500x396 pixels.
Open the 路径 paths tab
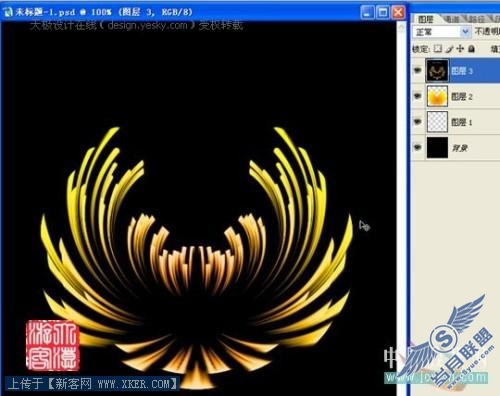tap(476, 19)
